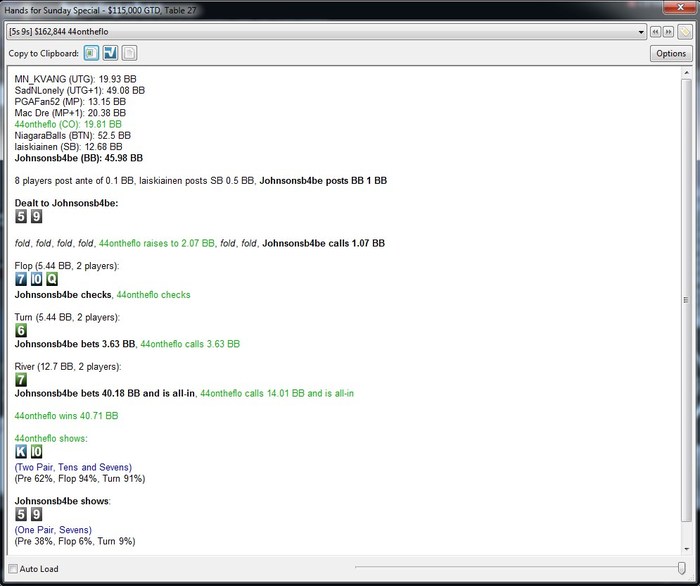Click the '44ontheflo shows:' heading
The image size is (700, 586).
pyautogui.click(x=51, y=438)
